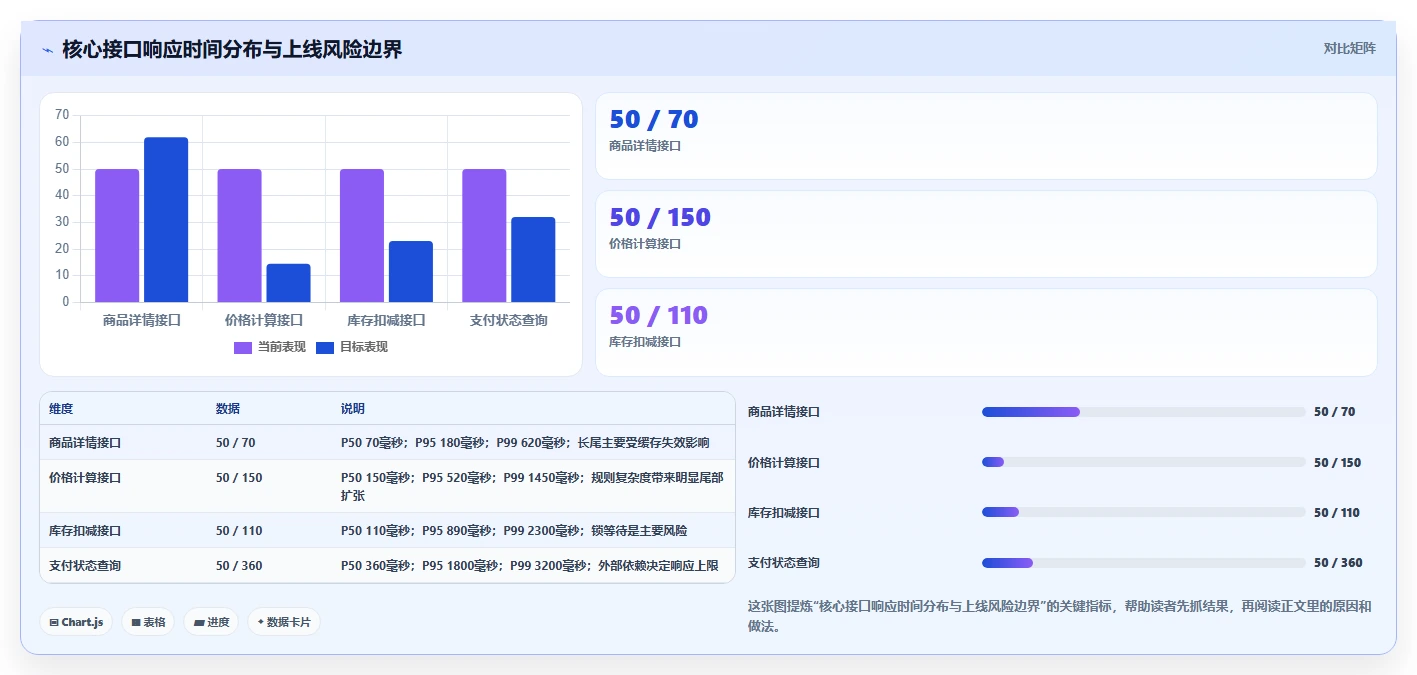This screenshot has height=675, width=1417.
Task: Open the 50 / 110 库存扣减接口 card
Action: coord(986,332)
